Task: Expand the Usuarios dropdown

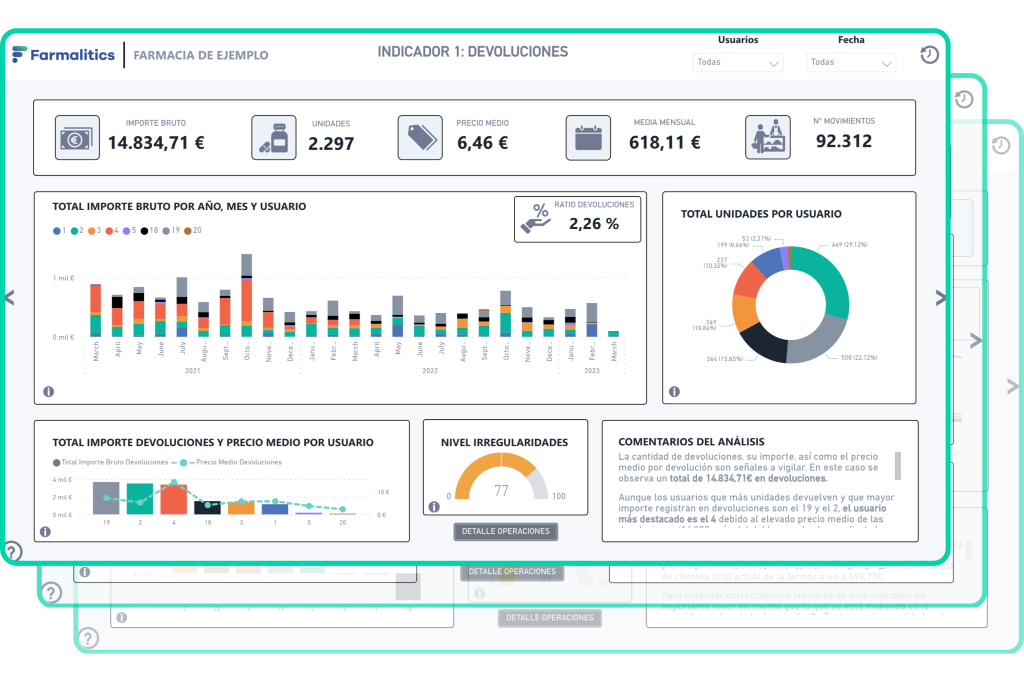Action: [x=738, y=62]
